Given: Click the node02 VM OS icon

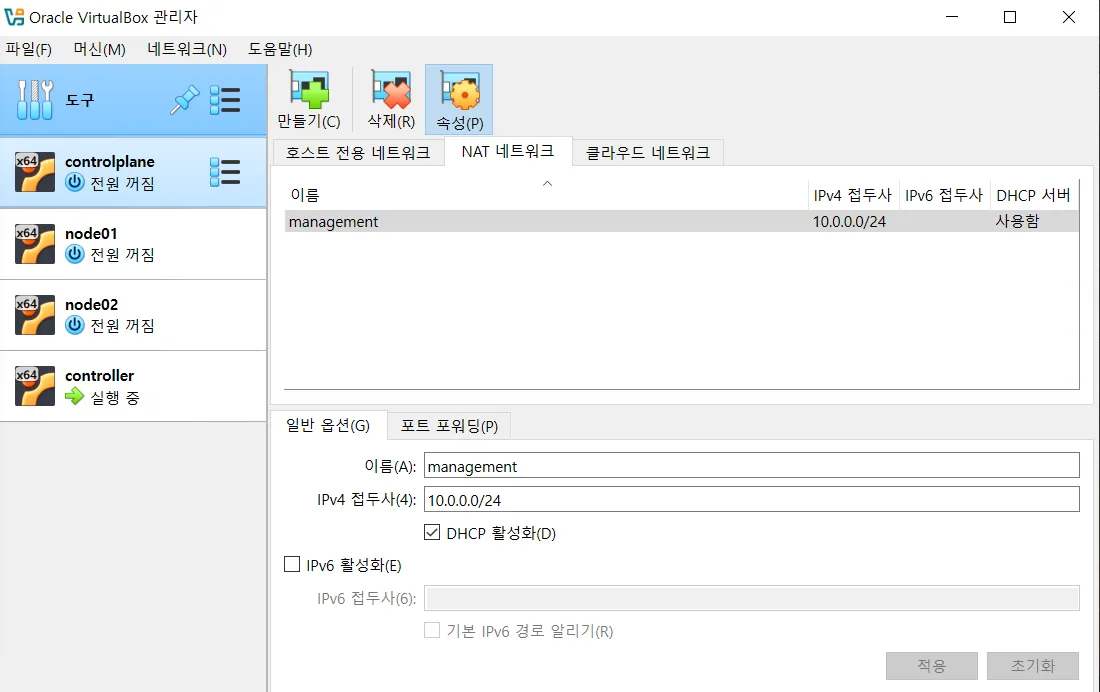Looking at the screenshot, I should 35,314.
